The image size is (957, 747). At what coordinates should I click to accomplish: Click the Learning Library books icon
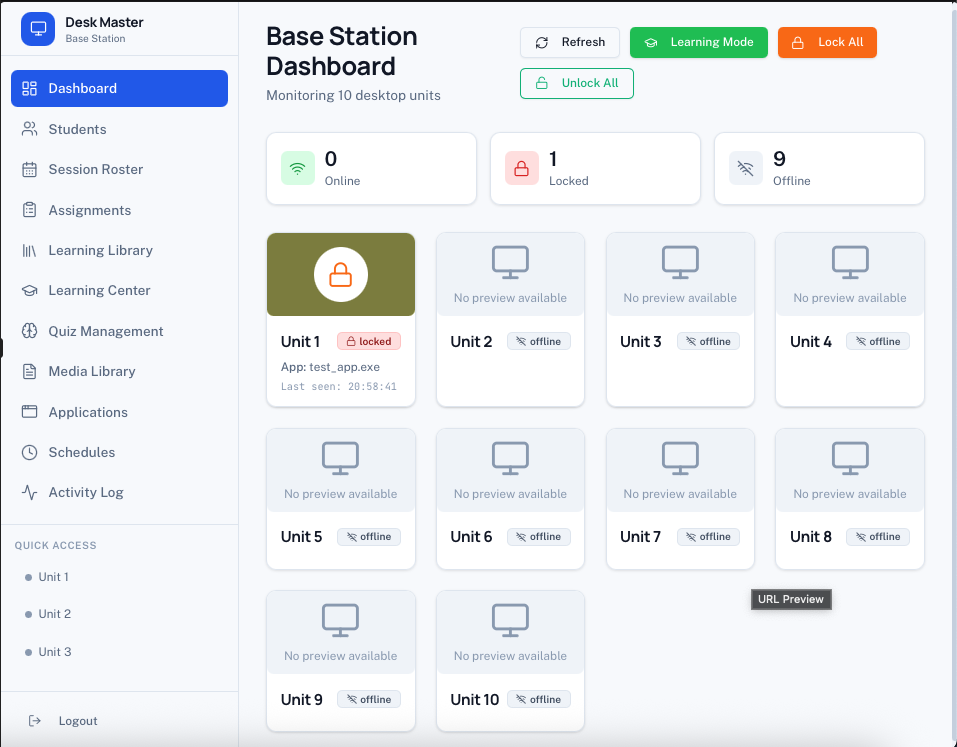(x=29, y=250)
